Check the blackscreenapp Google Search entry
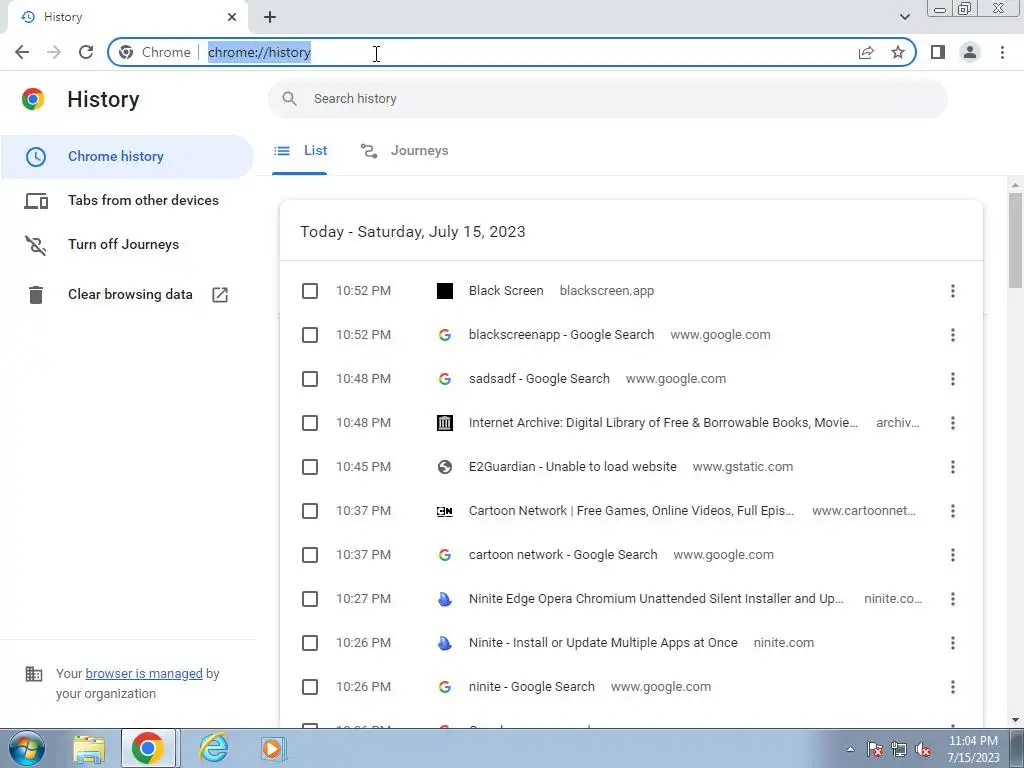Image resolution: width=1024 pixels, height=768 pixels. coord(310,335)
